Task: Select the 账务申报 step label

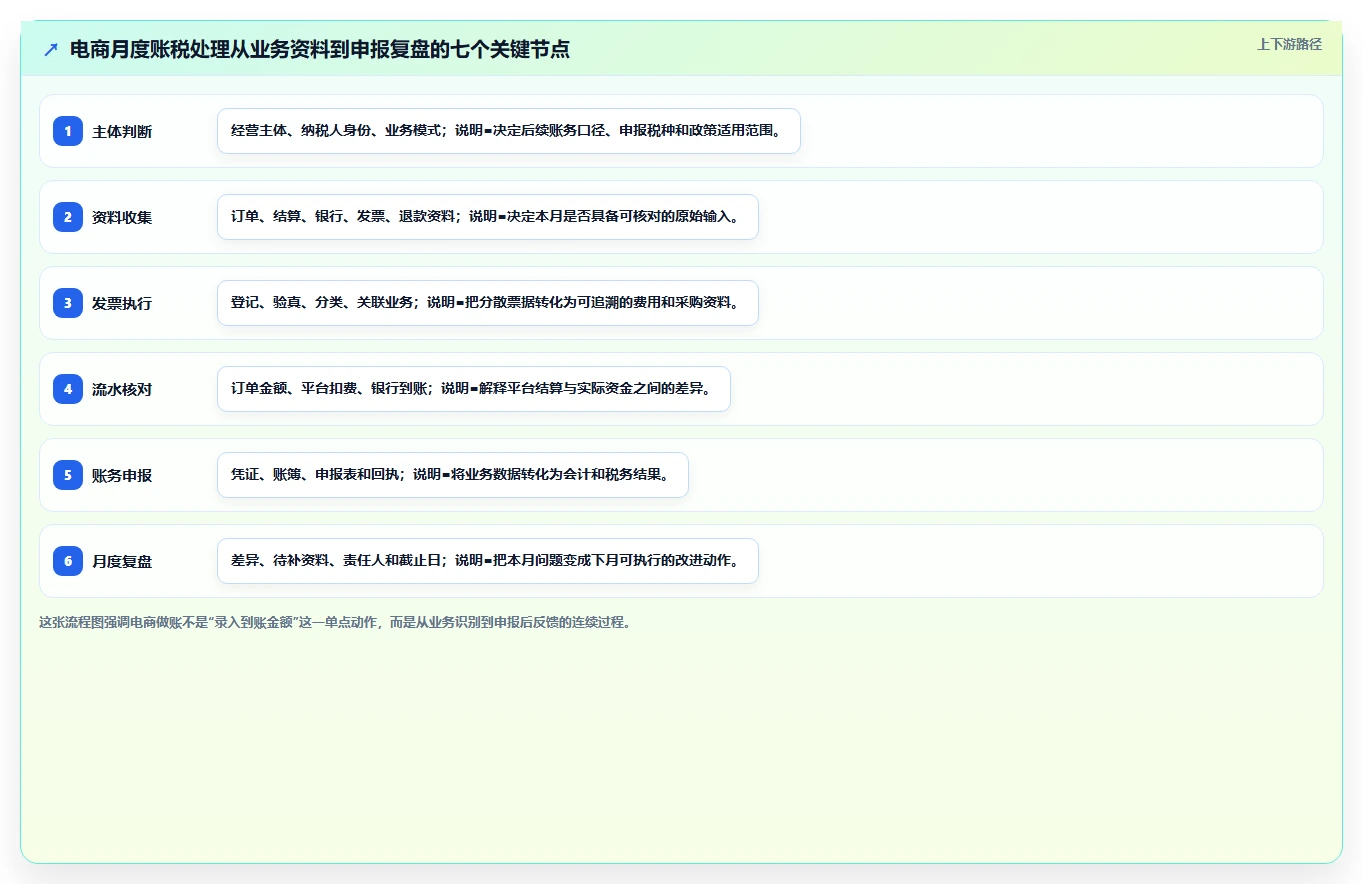Action: [122, 475]
